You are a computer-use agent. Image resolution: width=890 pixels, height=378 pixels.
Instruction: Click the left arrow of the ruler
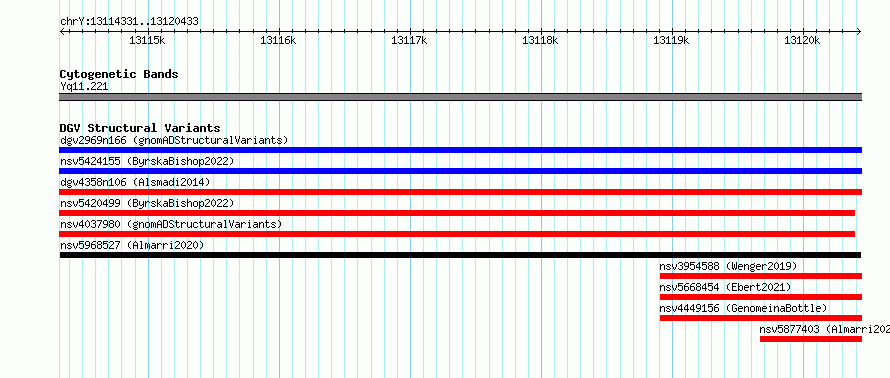pyautogui.click(x=62, y=31)
